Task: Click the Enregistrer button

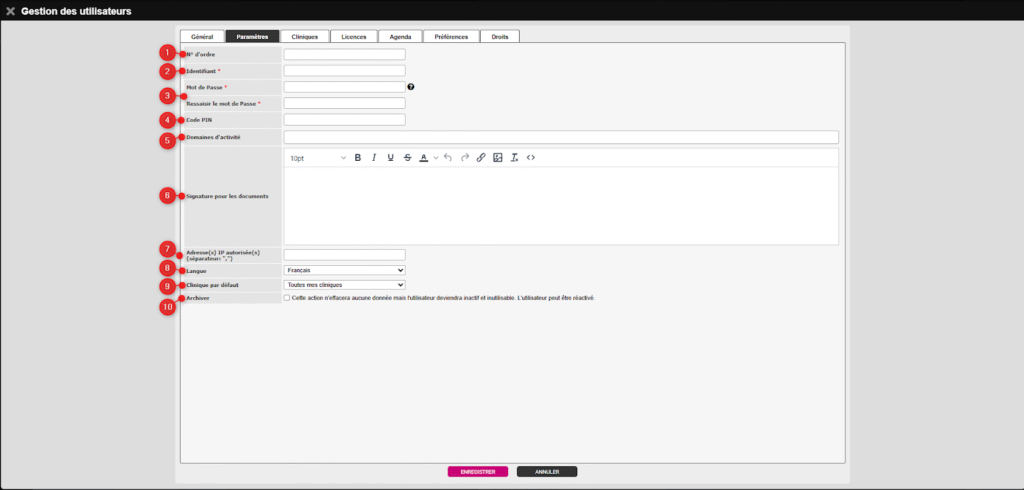Action: click(x=478, y=471)
